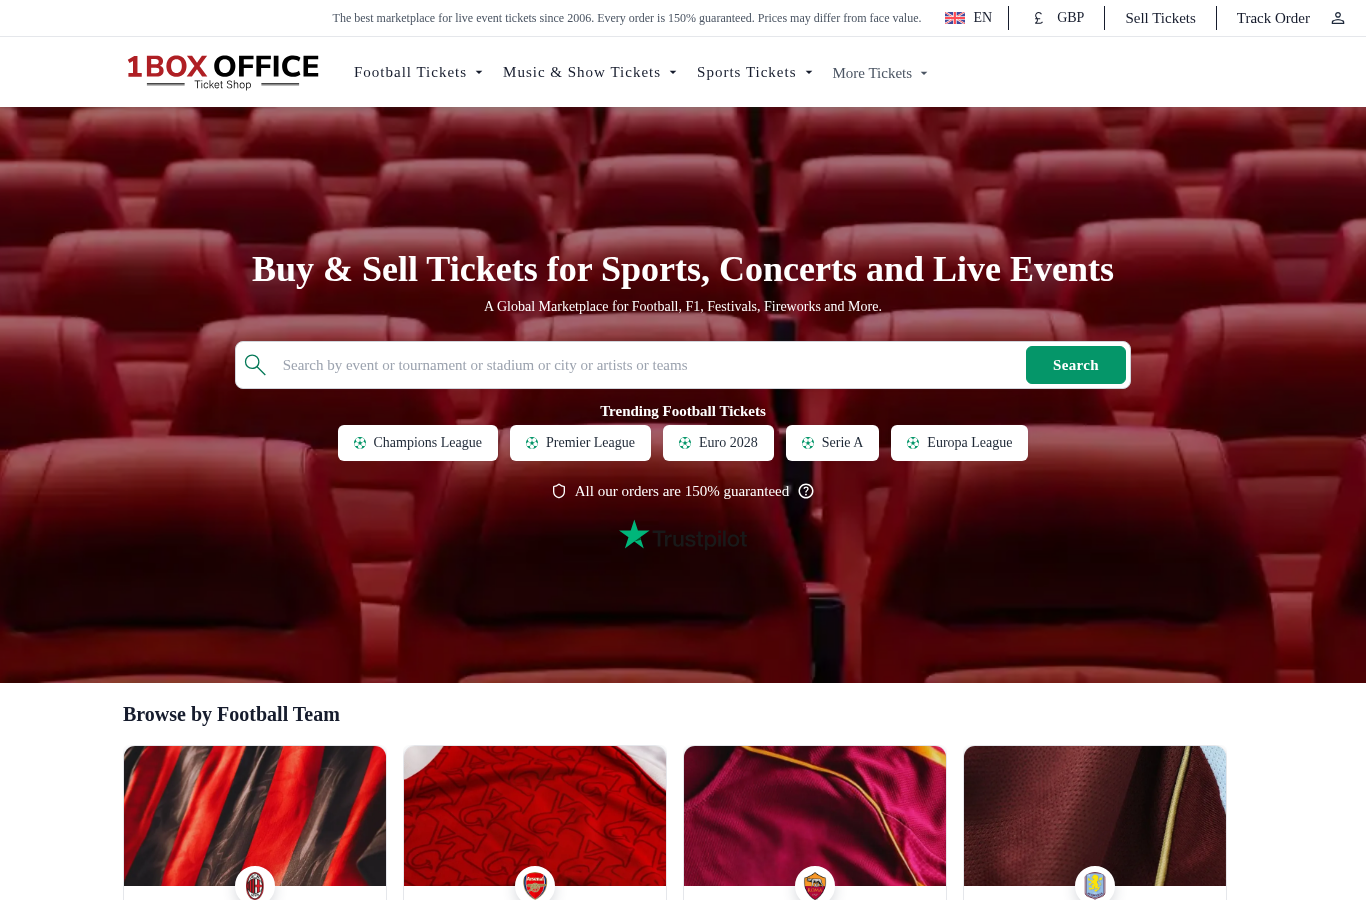Select the Champions League trending tag
Screen dimensions: 1366x900
pos(418,443)
